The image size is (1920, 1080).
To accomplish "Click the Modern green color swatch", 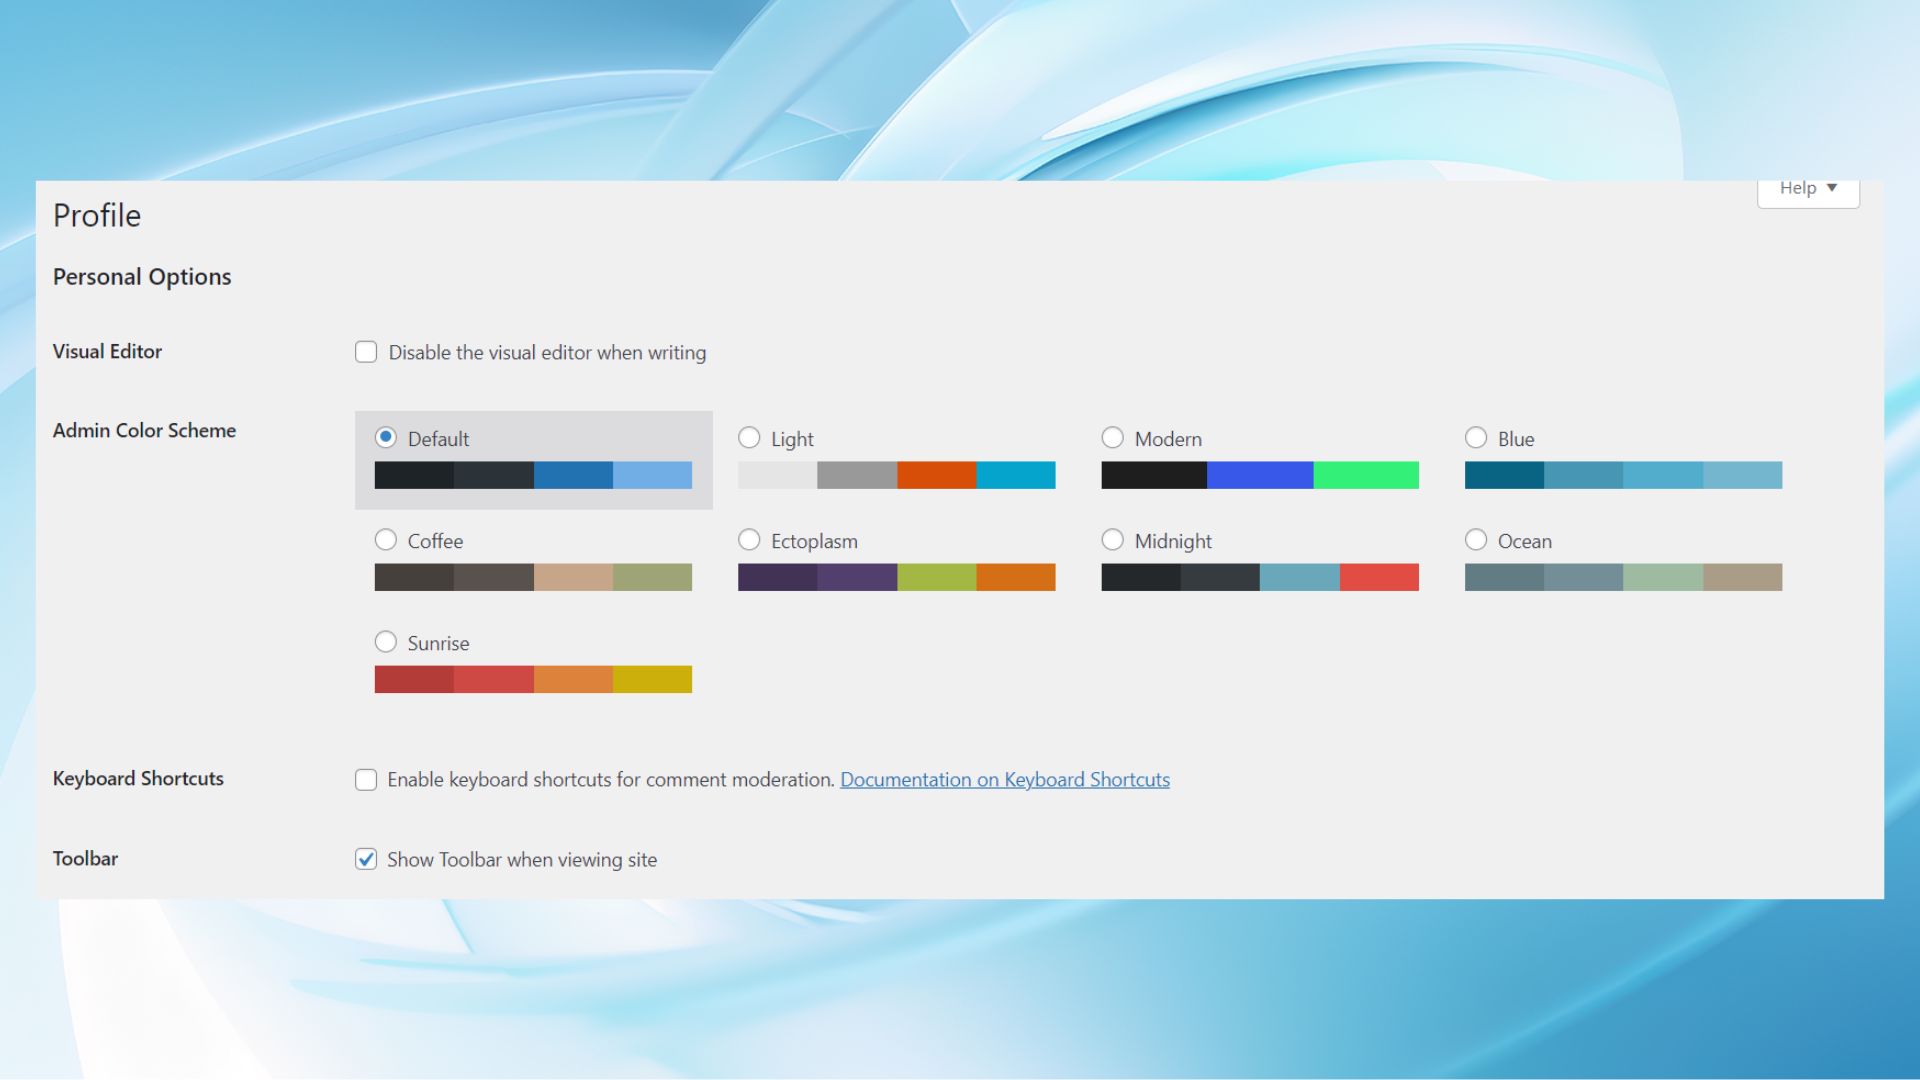I will click(1365, 475).
